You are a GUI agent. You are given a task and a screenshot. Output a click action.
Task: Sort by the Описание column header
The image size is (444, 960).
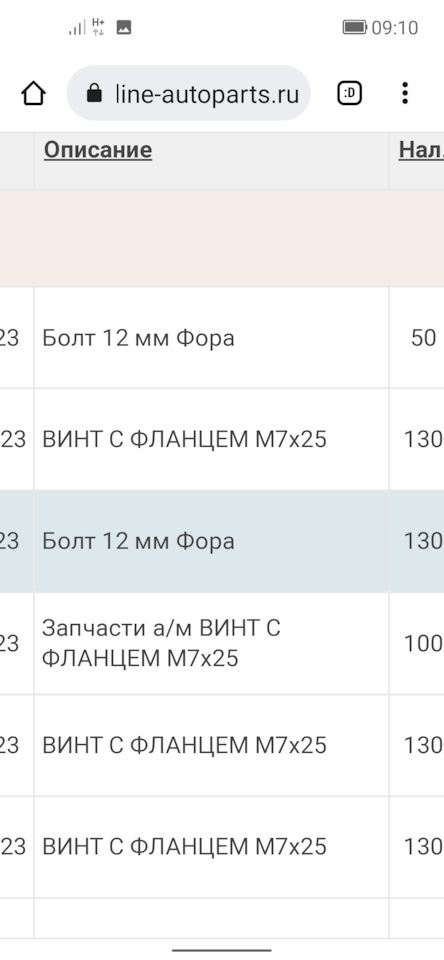pyautogui.click(x=98, y=149)
